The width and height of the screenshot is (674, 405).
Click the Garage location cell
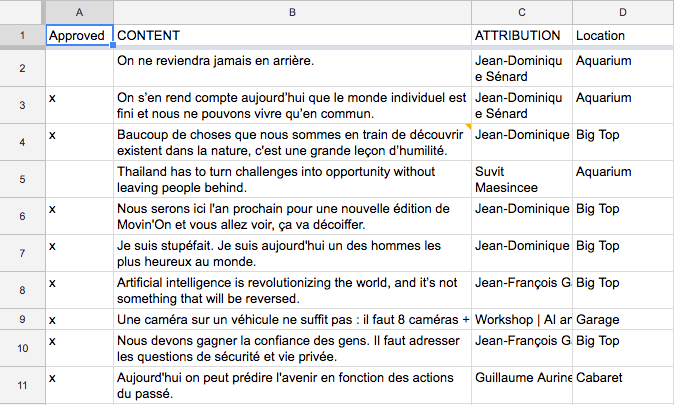[x=622, y=320]
